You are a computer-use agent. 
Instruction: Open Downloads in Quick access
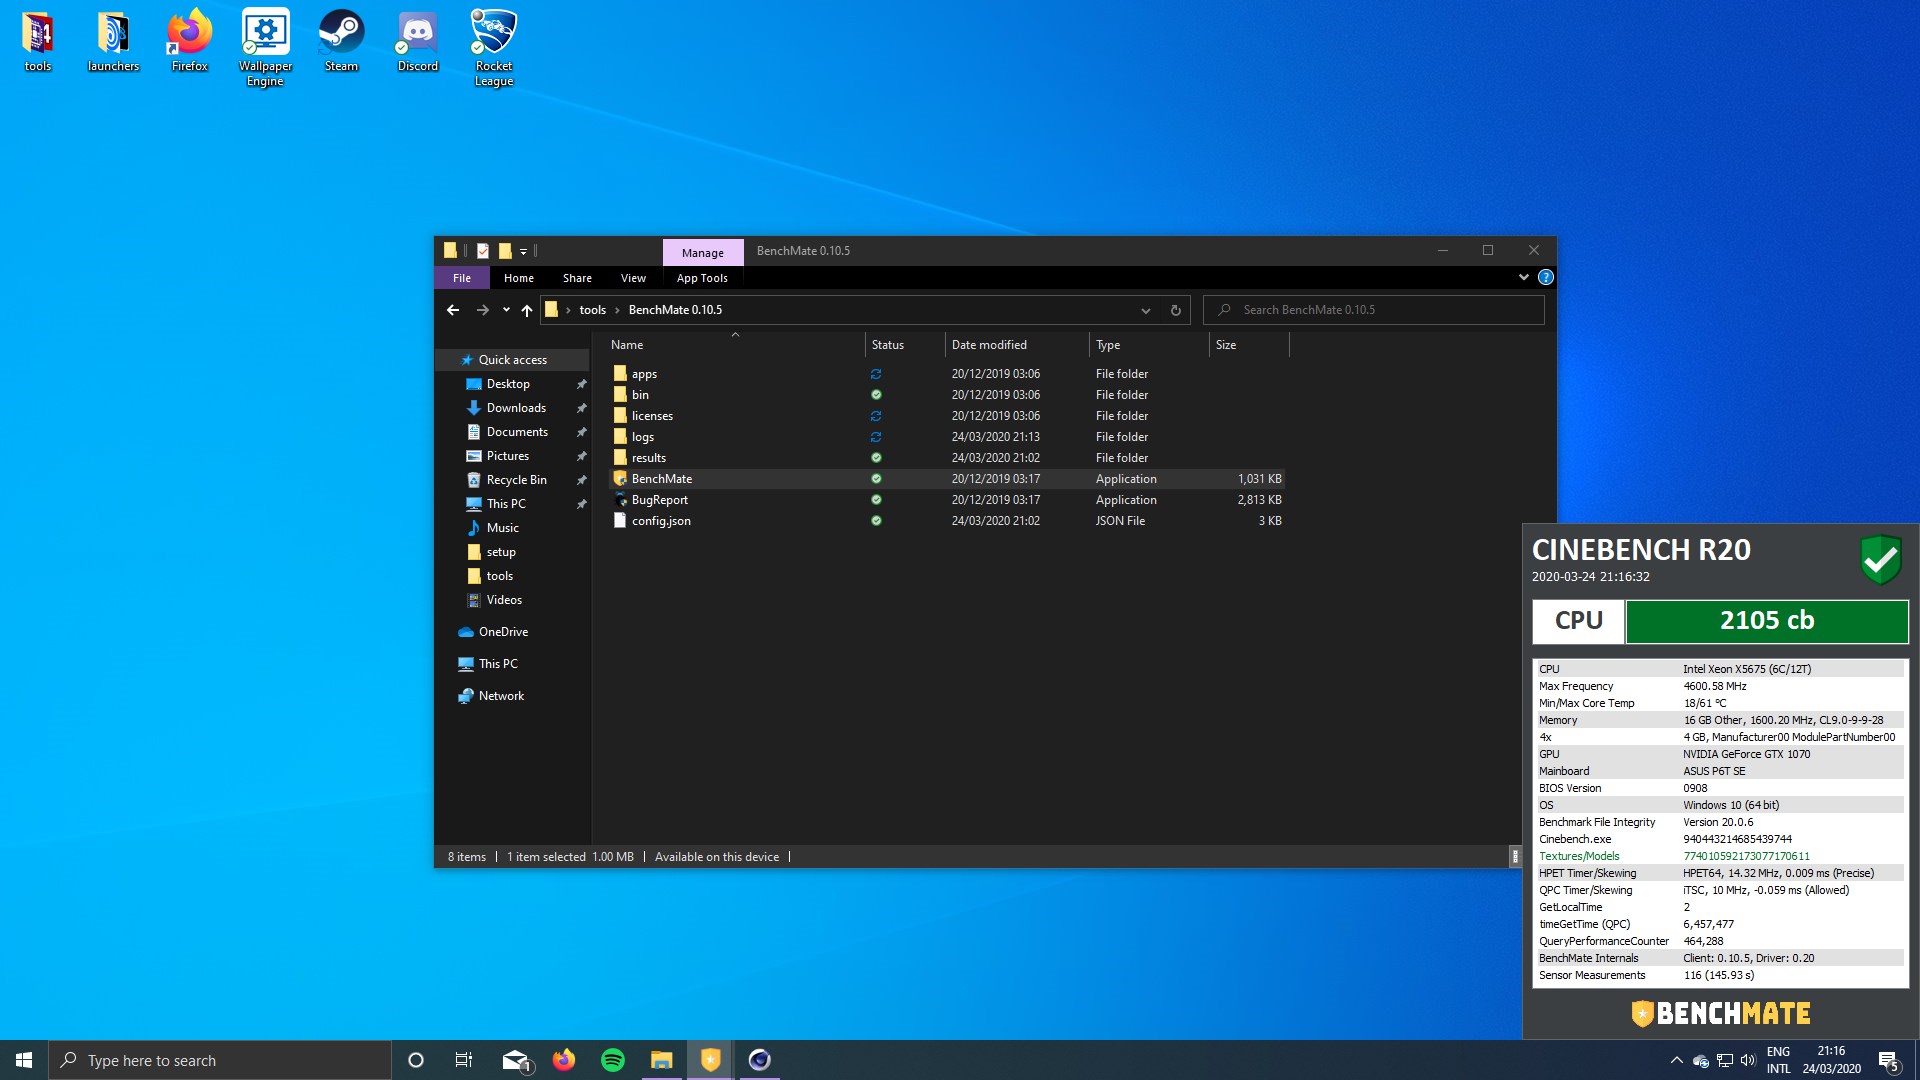(x=516, y=408)
